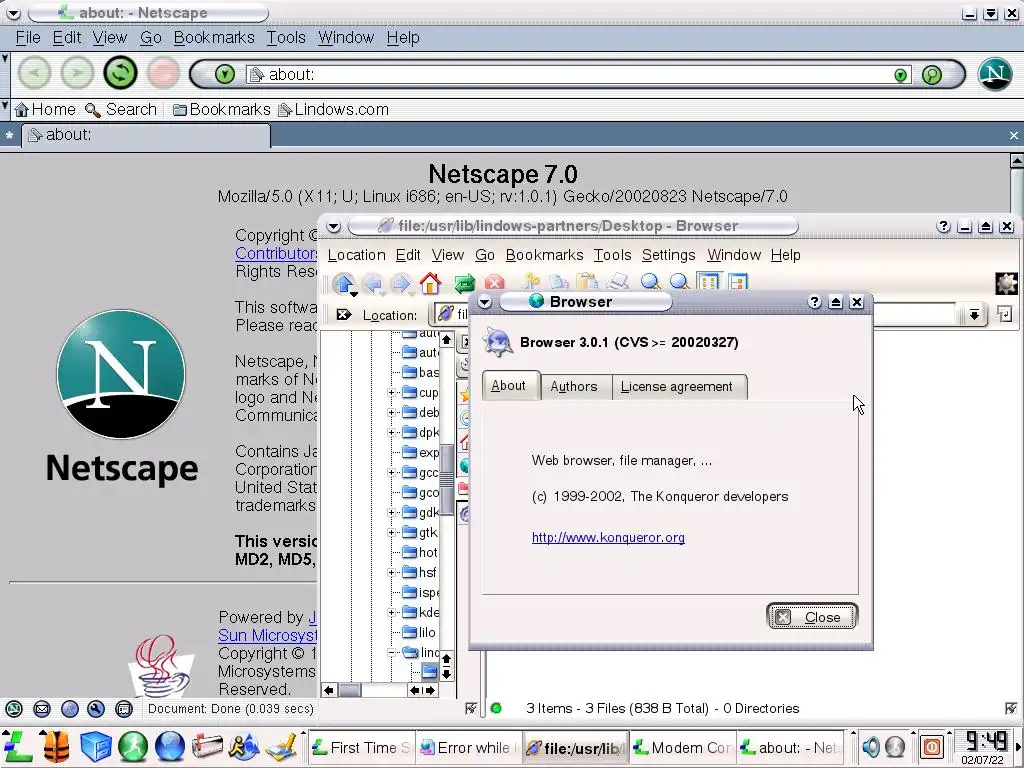This screenshot has width=1024, height=768.
Task: Click the Sun Microsystems link on Netscape page
Action: tap(268, 635)
